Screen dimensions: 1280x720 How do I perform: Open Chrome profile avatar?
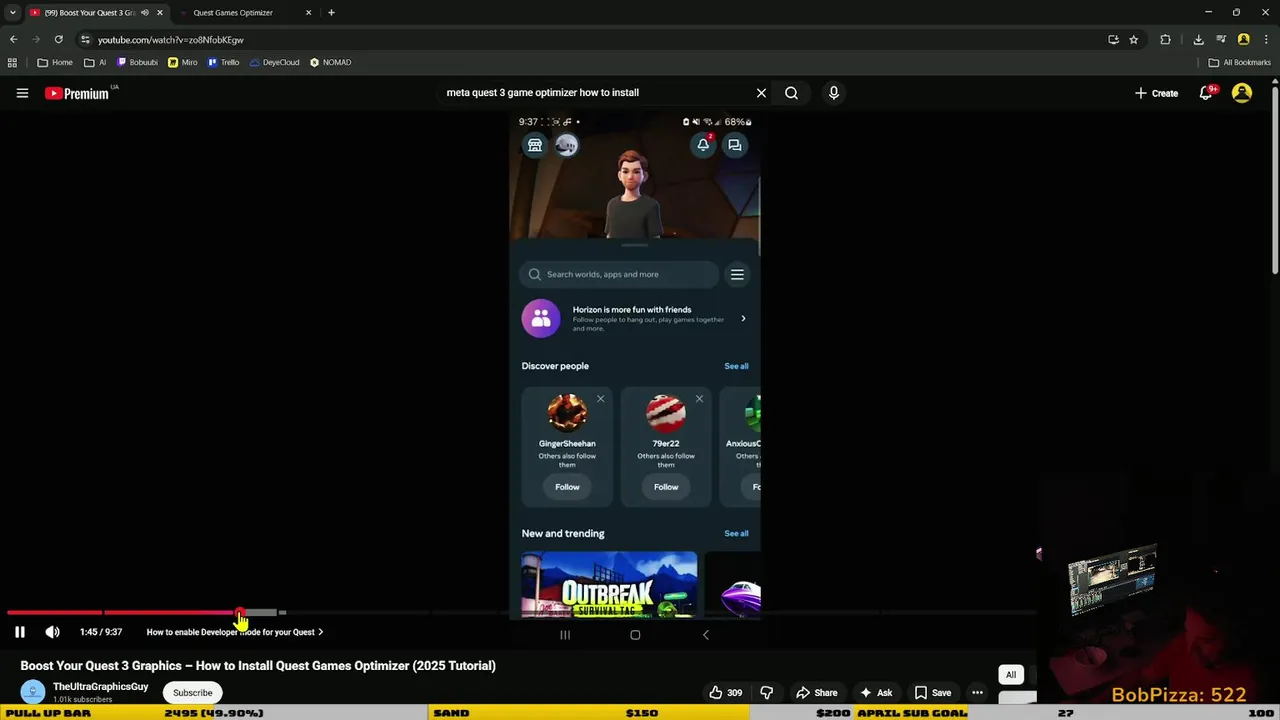(1243, 40)
